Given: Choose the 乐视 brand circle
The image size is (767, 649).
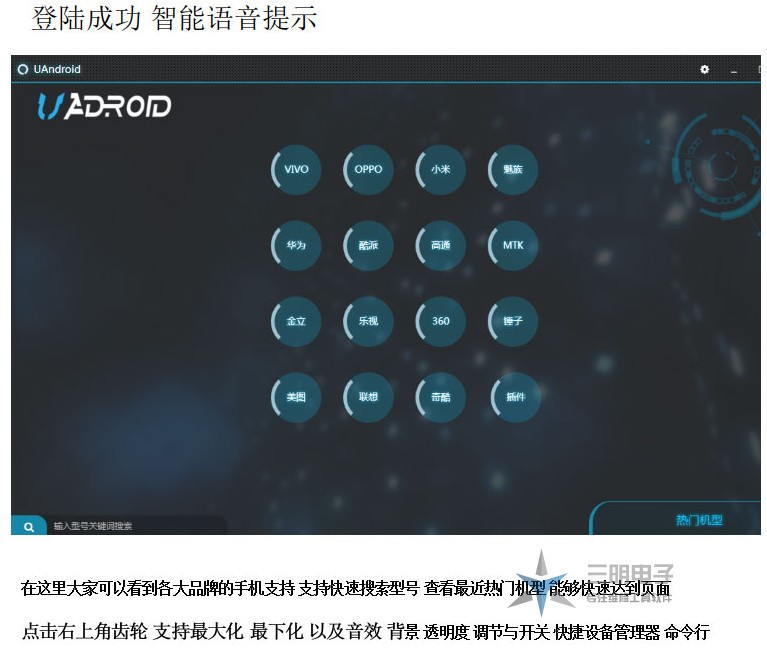Looking at the screenshot, I should (x=368, y=321).
